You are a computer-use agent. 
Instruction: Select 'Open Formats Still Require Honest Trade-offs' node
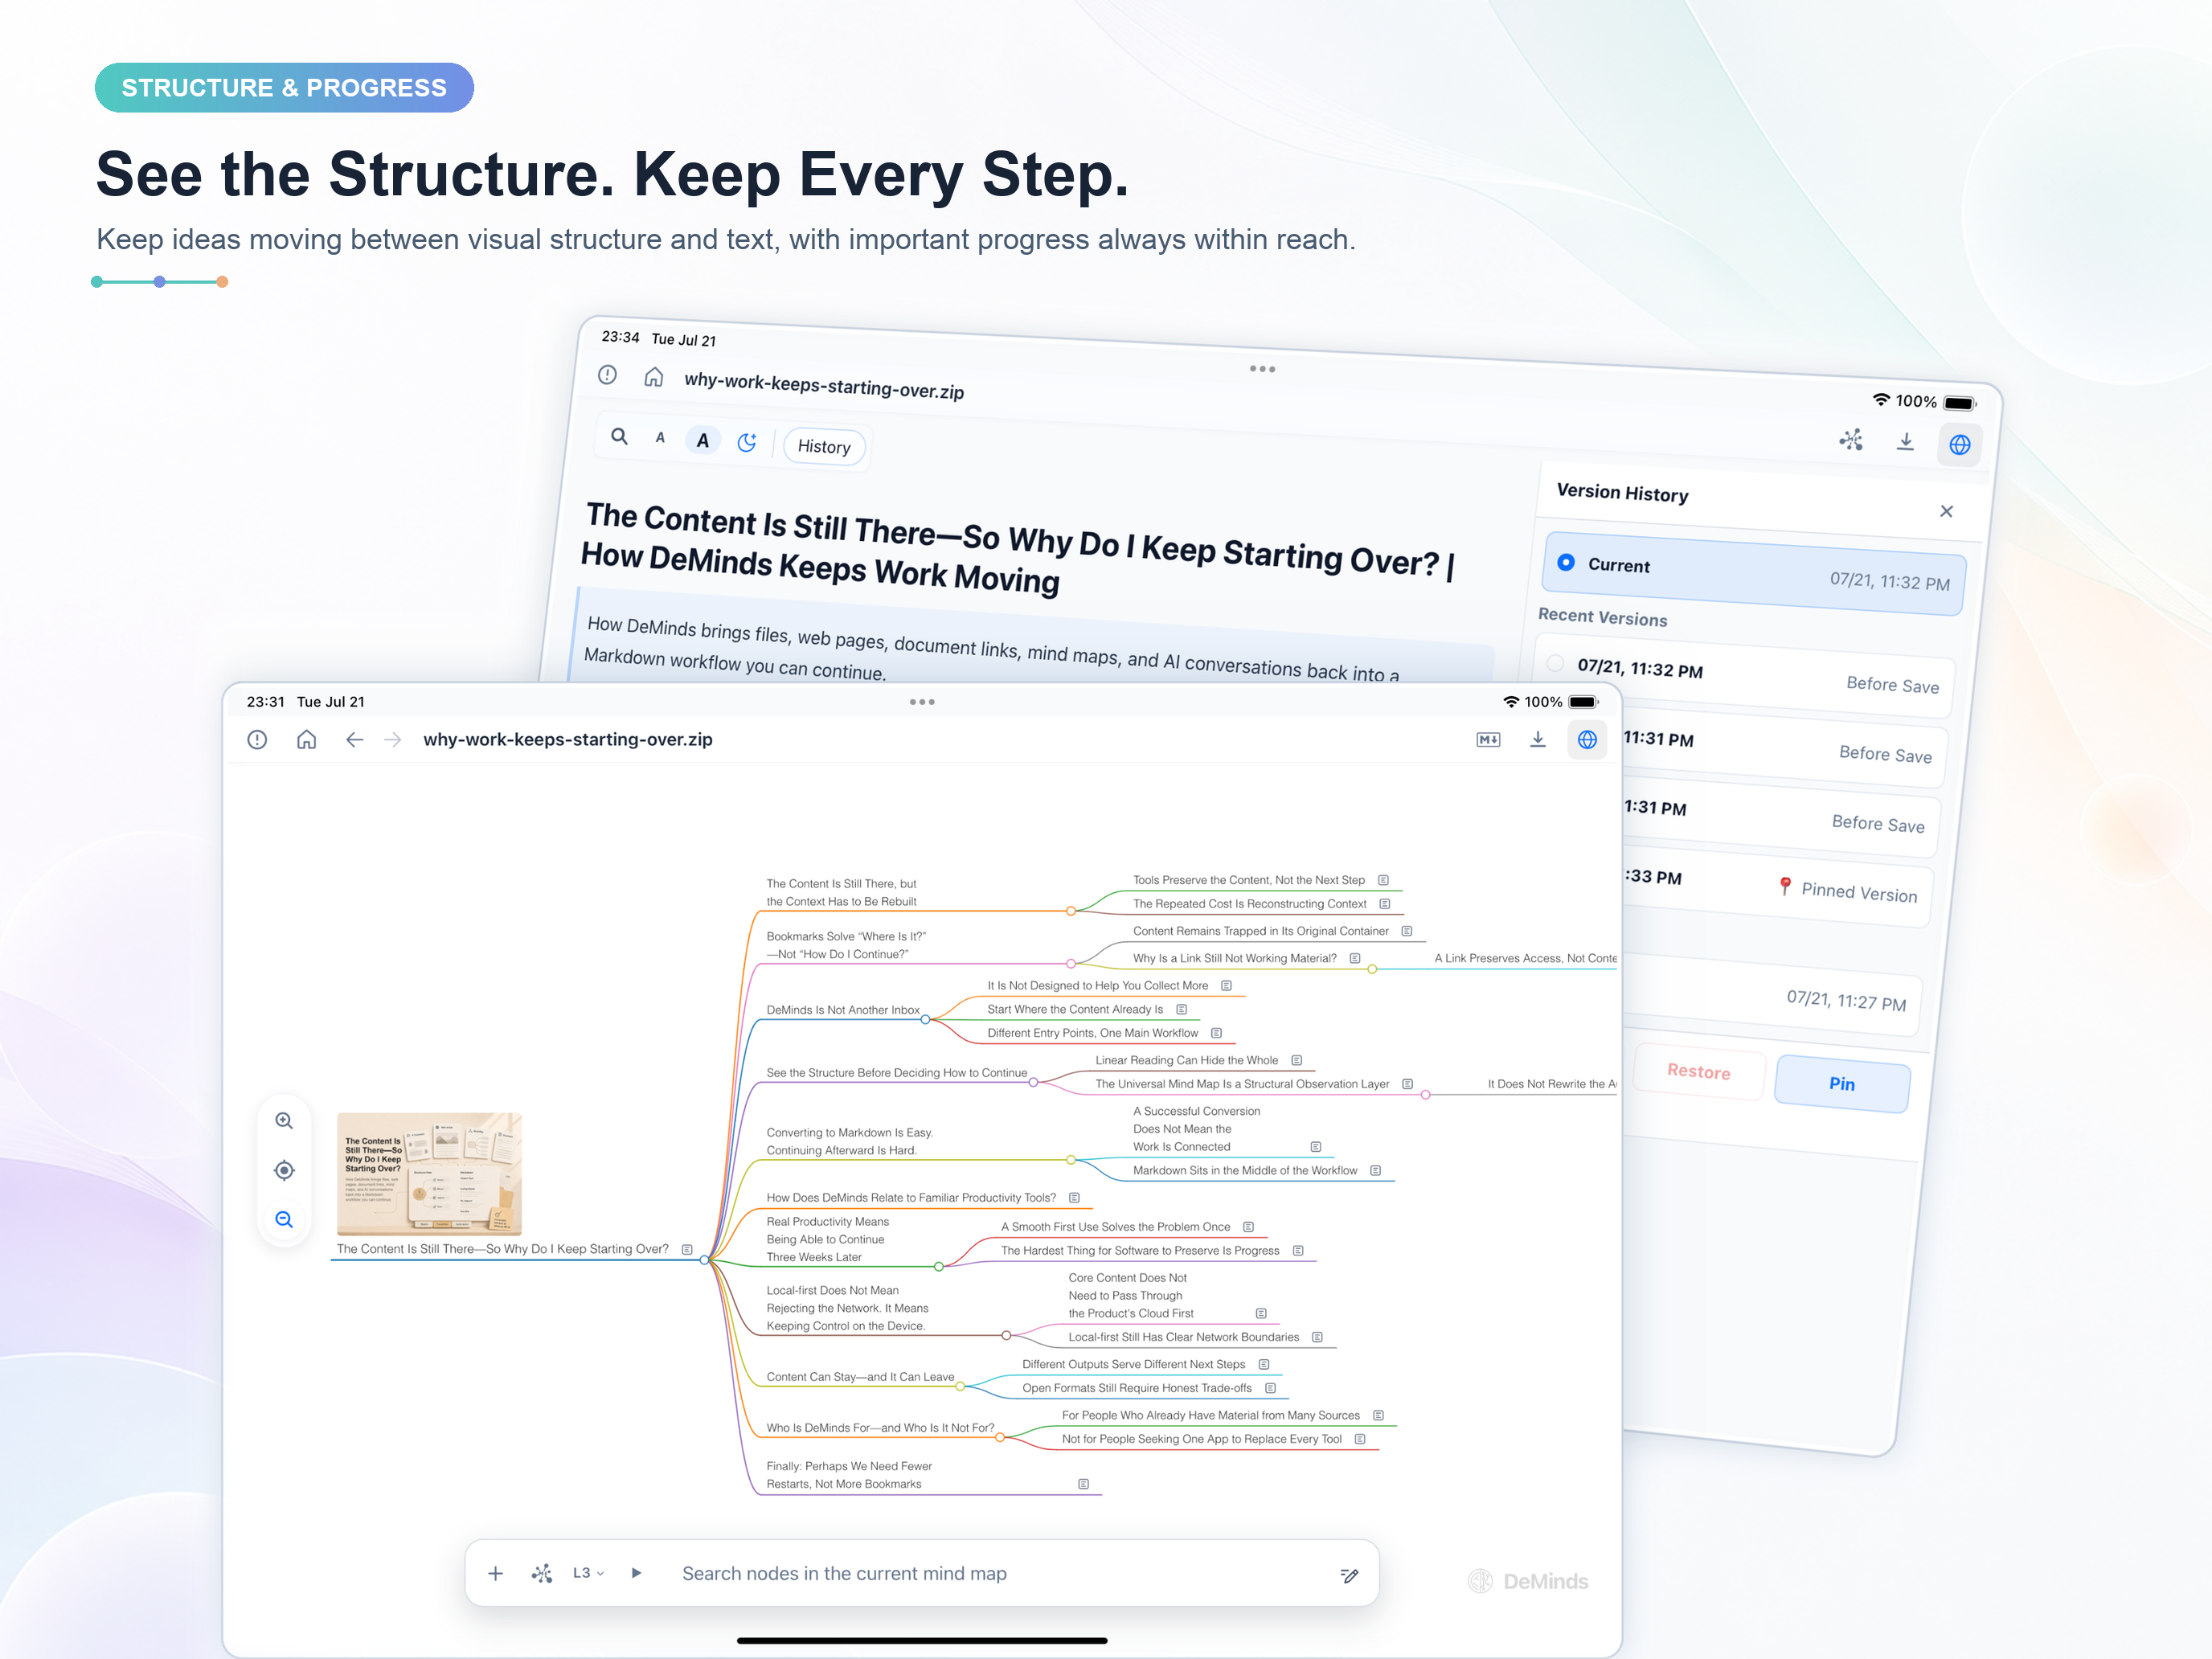click(x=1137, y=1388)
